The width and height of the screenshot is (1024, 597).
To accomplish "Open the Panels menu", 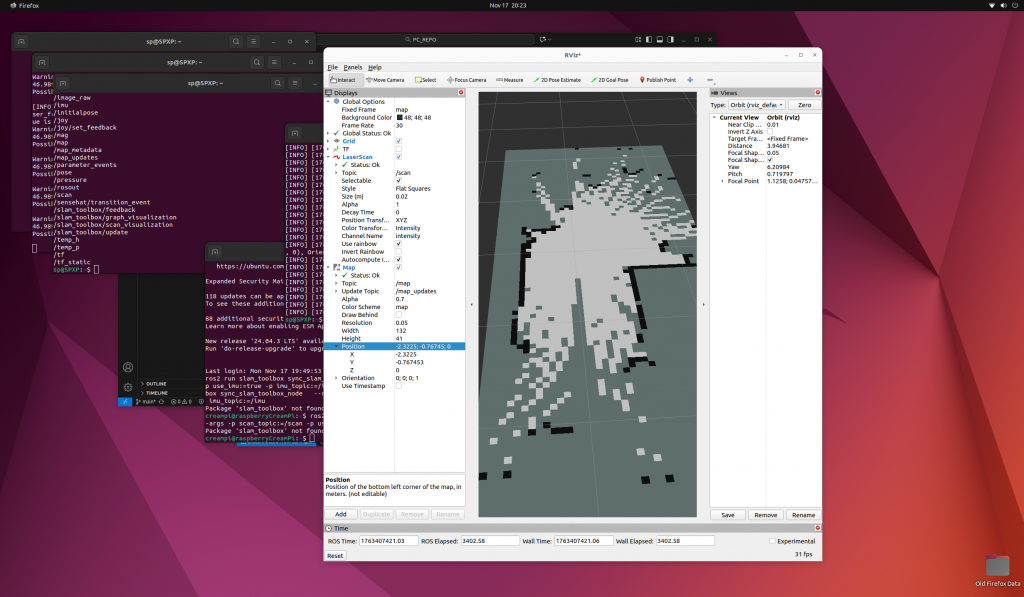I will coord(353,67).
